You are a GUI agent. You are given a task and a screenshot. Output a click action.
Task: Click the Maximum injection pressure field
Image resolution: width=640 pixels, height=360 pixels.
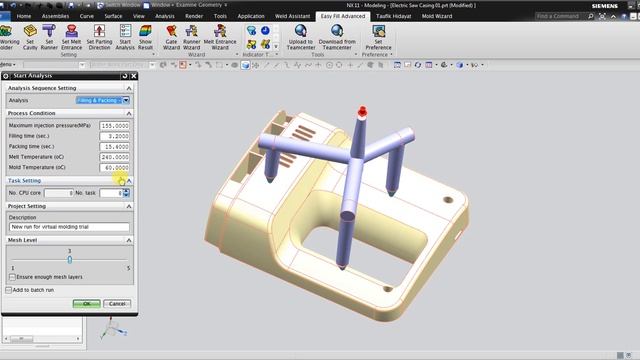pyautogui.click(x=115, y=126)
